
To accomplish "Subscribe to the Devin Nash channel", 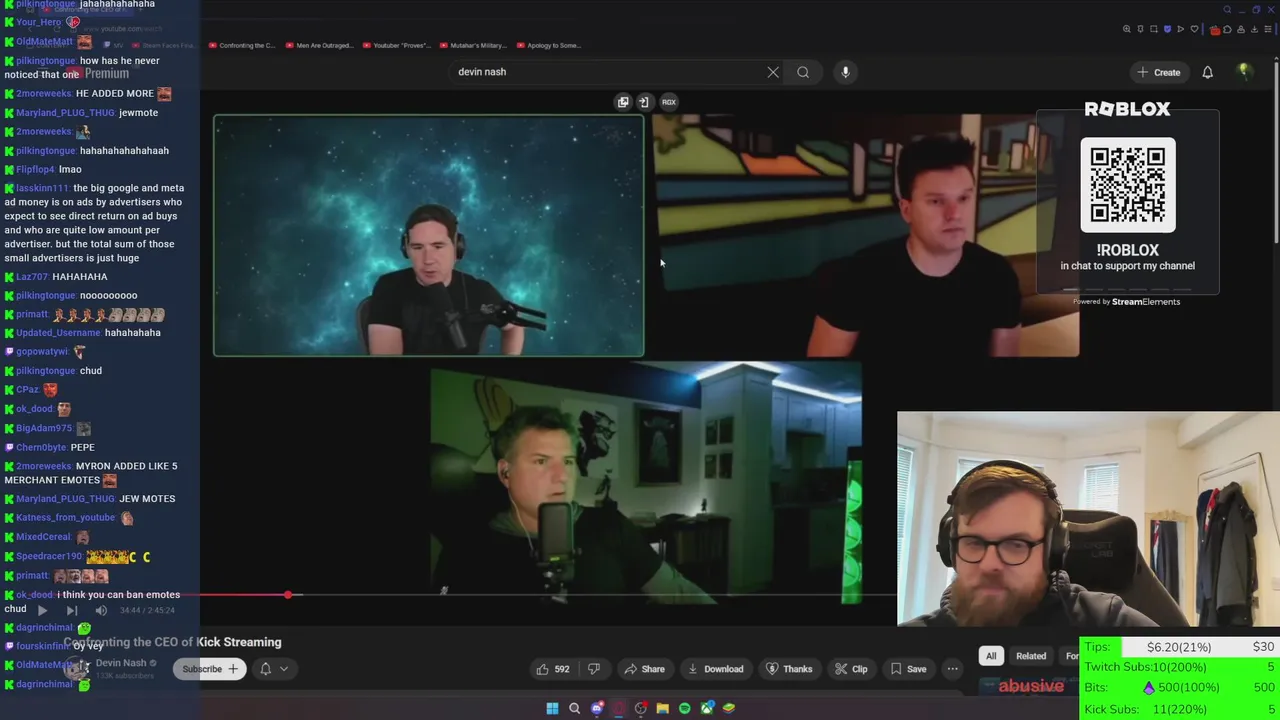I will [211, 669].
